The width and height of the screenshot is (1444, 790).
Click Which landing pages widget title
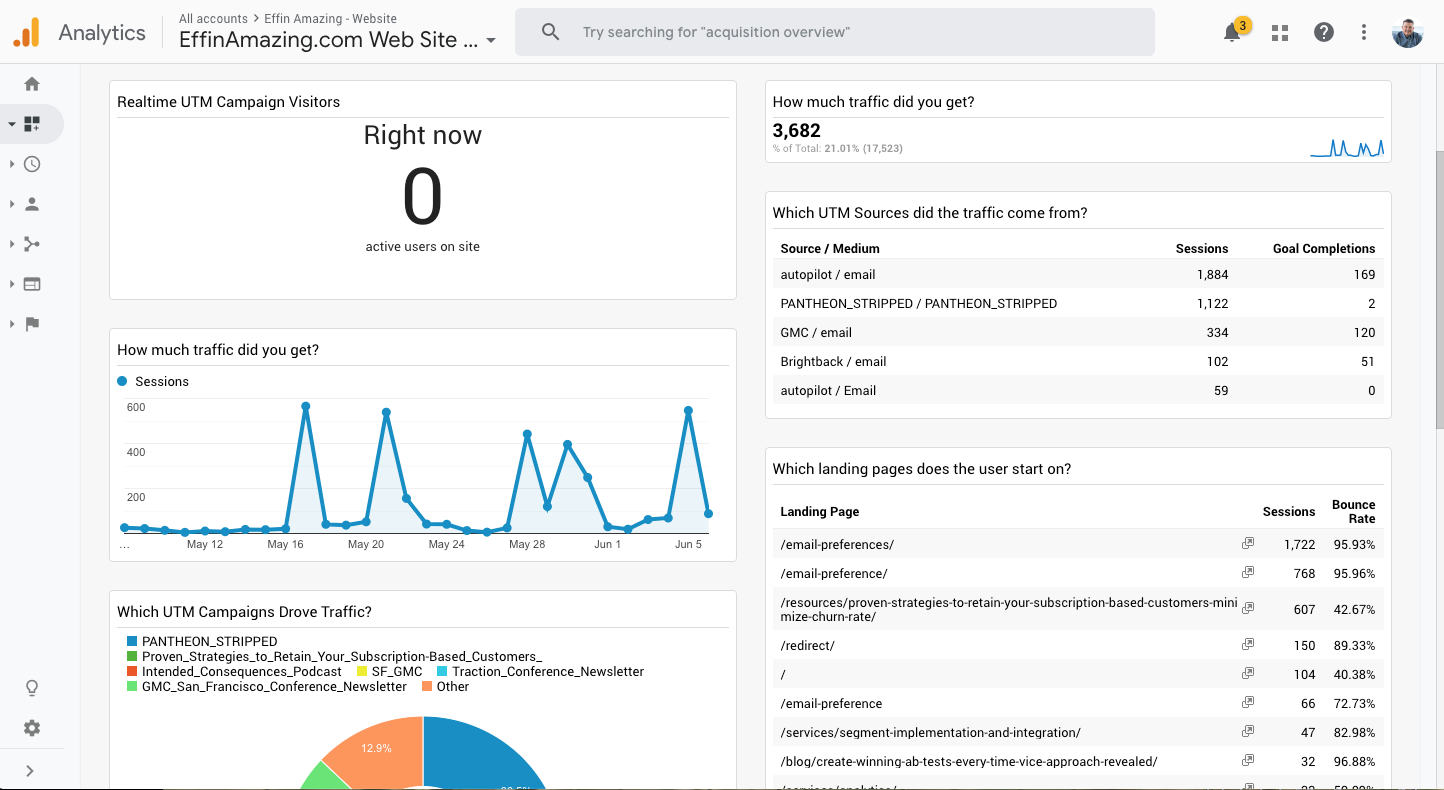point(922,469)
